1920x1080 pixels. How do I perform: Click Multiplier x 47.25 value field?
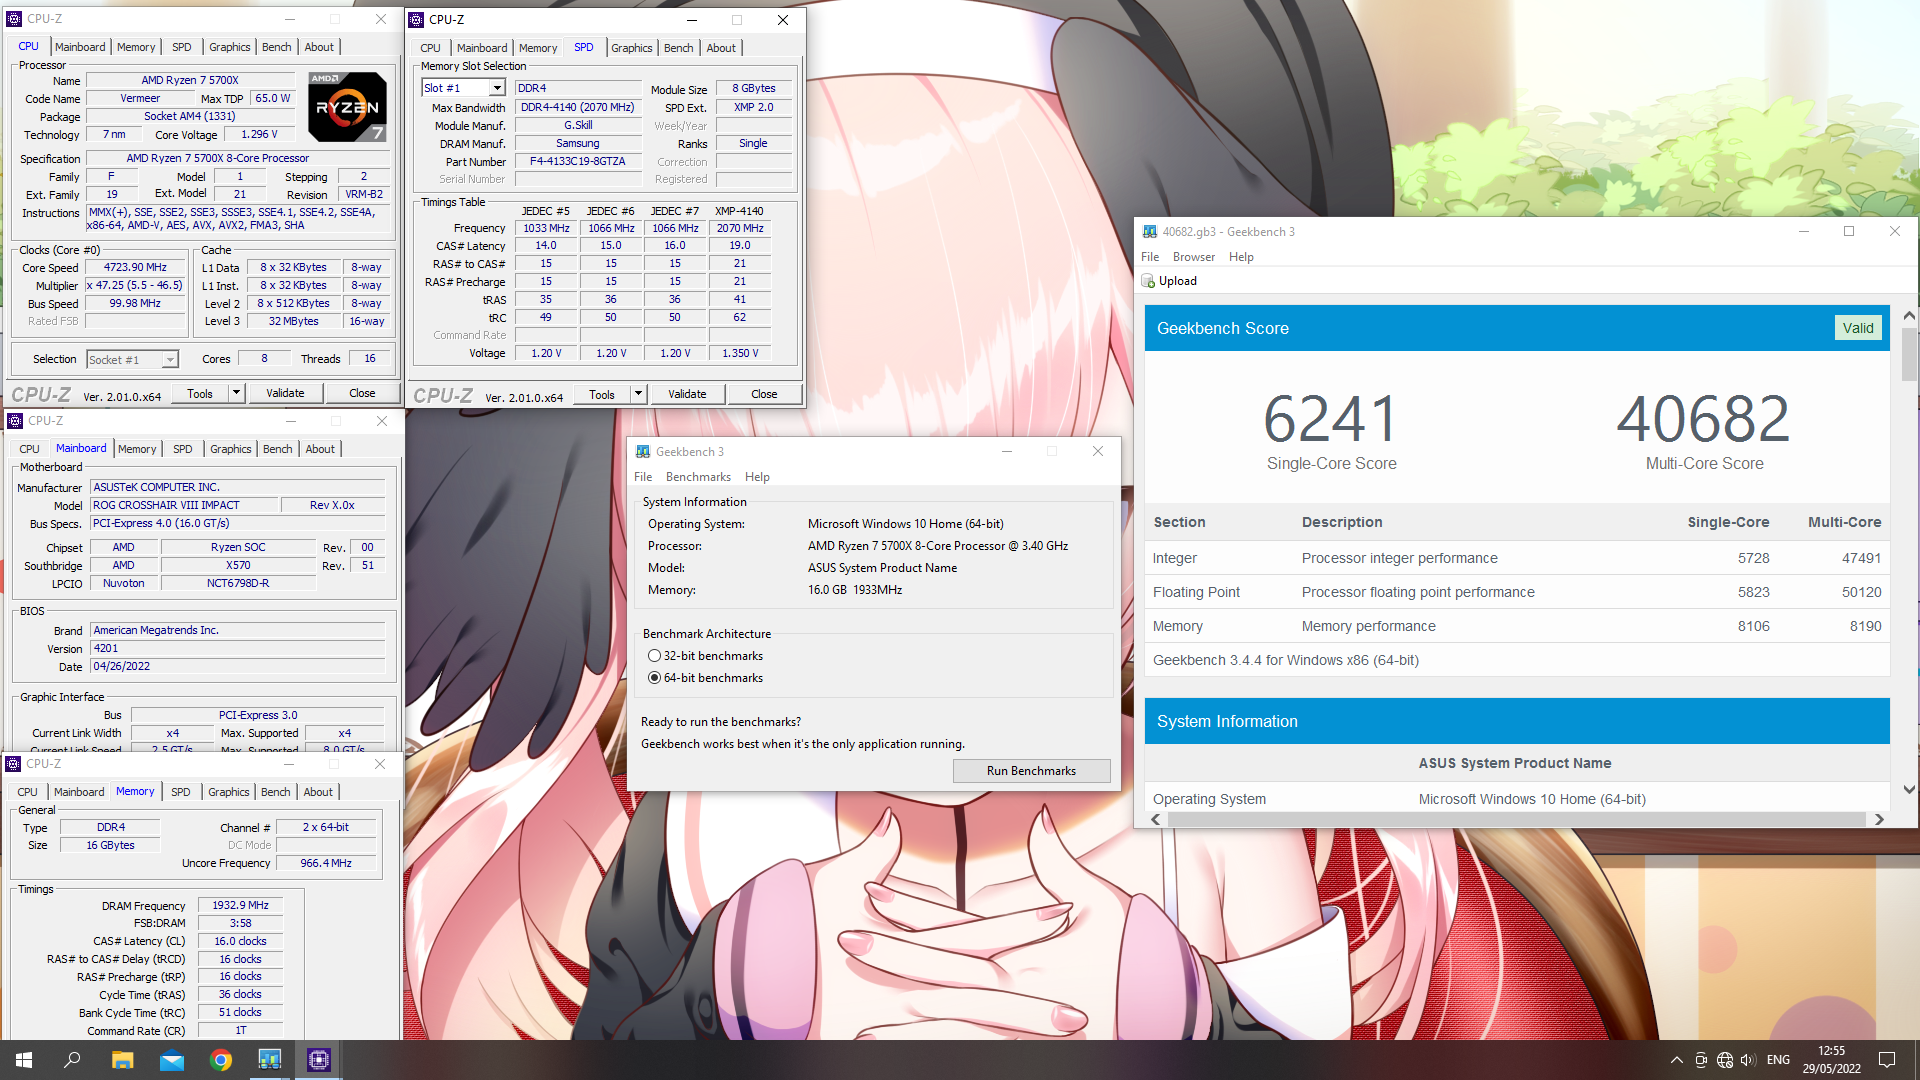(135, 286)
